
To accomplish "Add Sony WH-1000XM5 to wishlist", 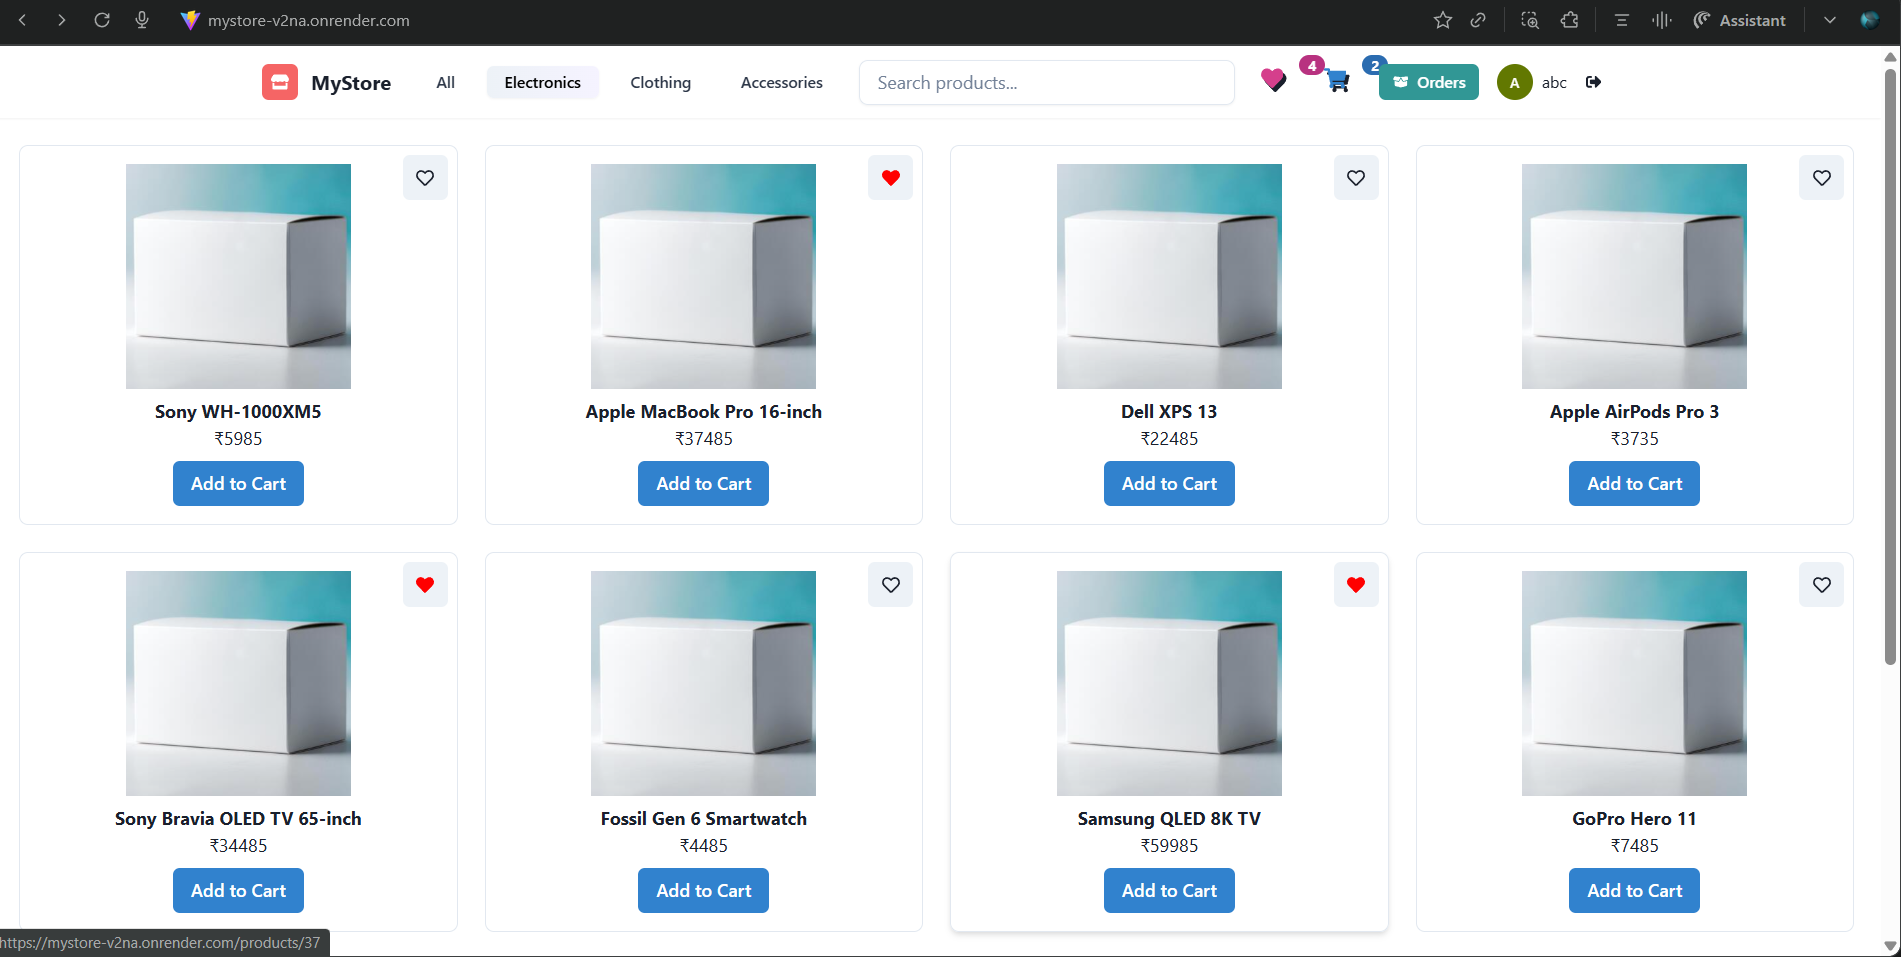I will point(425,178).
